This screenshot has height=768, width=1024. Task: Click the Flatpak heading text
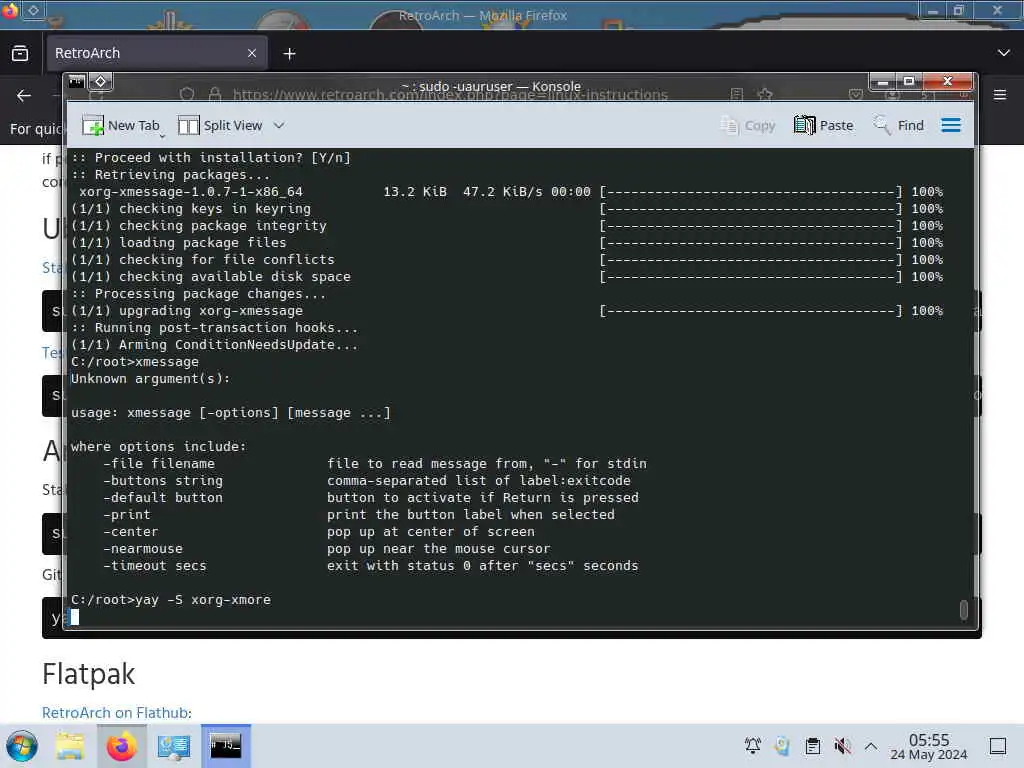(x=88, y=674)
